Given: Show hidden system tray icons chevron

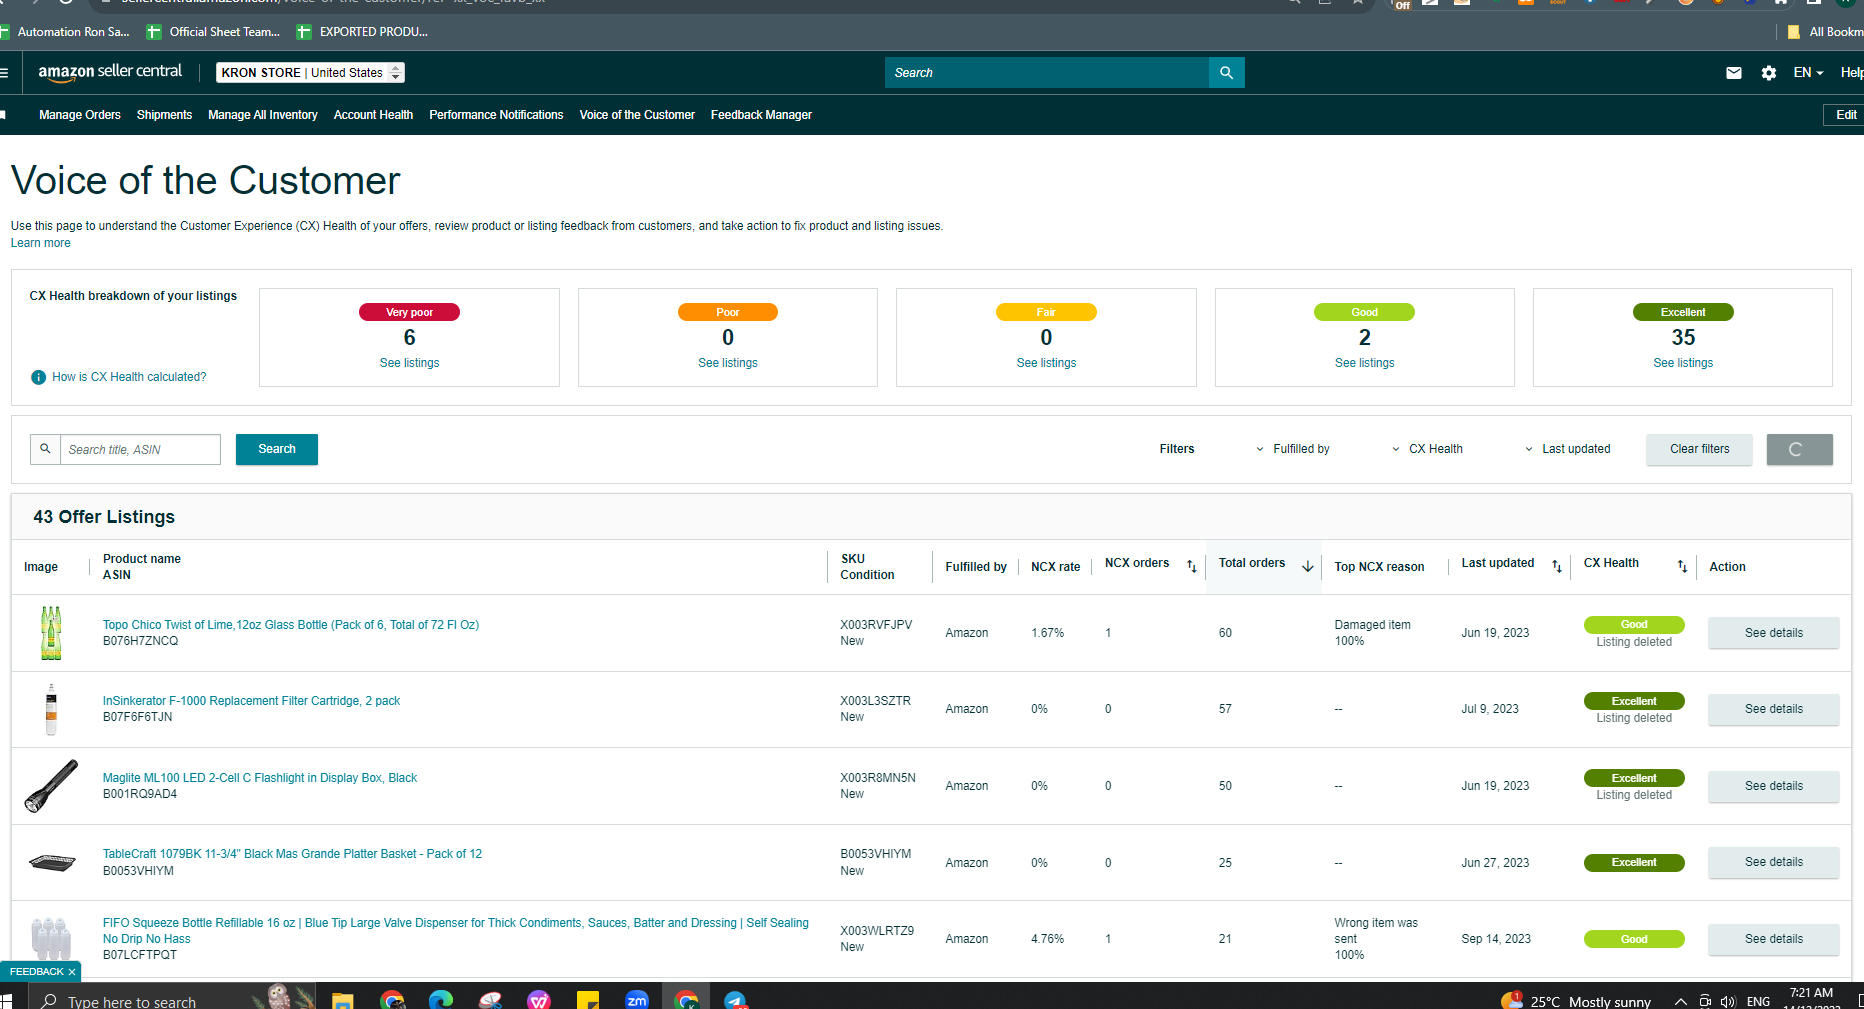Looking at the screenshot, I should [x=1681, y=1001].
